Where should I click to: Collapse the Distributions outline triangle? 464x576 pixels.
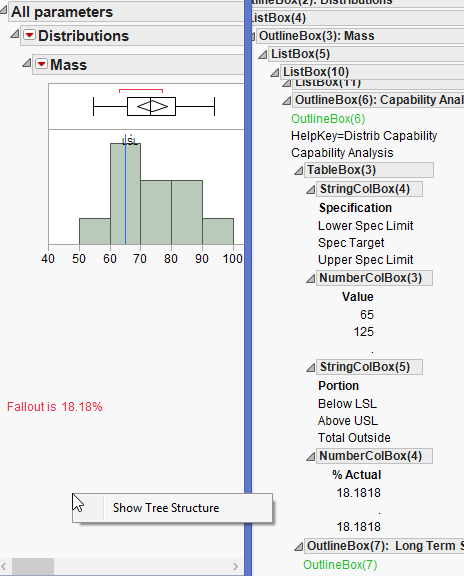[x=15, y=34]
